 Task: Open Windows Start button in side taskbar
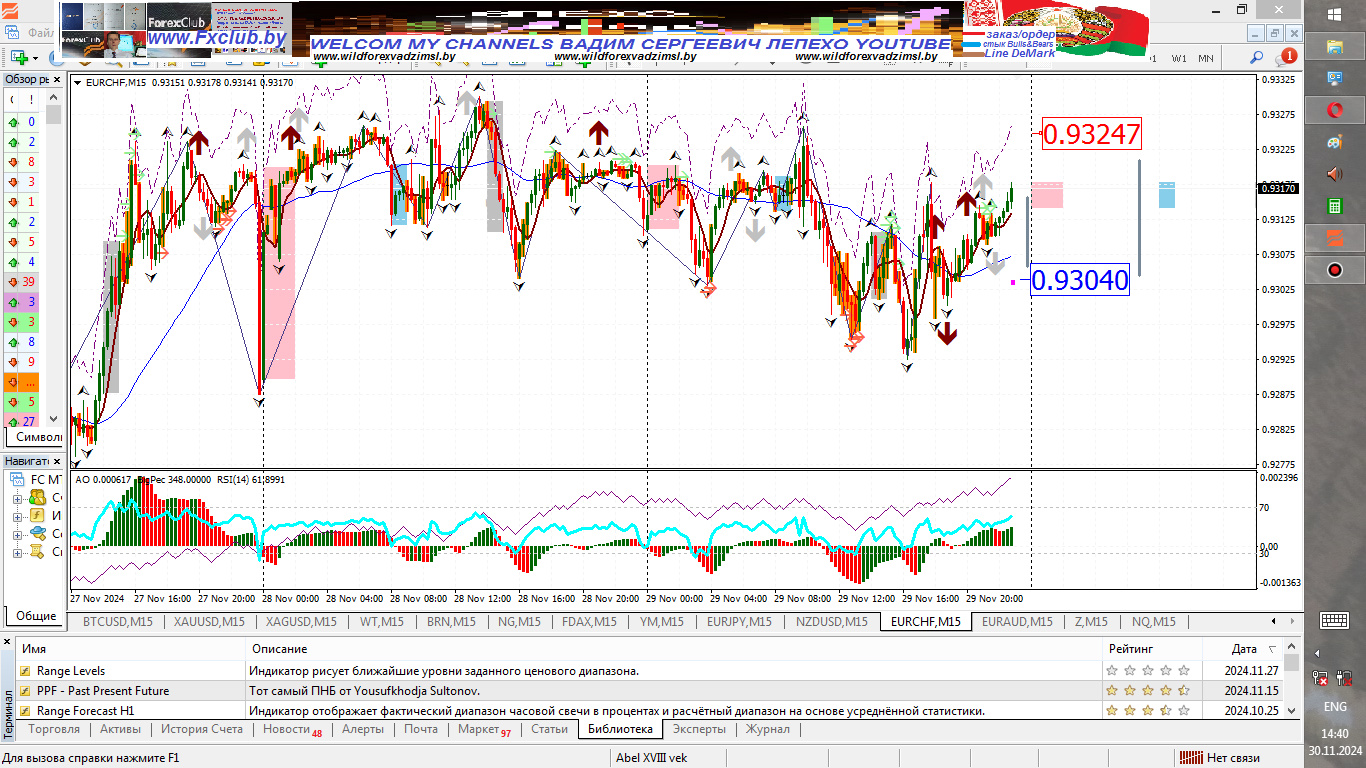1335,13
